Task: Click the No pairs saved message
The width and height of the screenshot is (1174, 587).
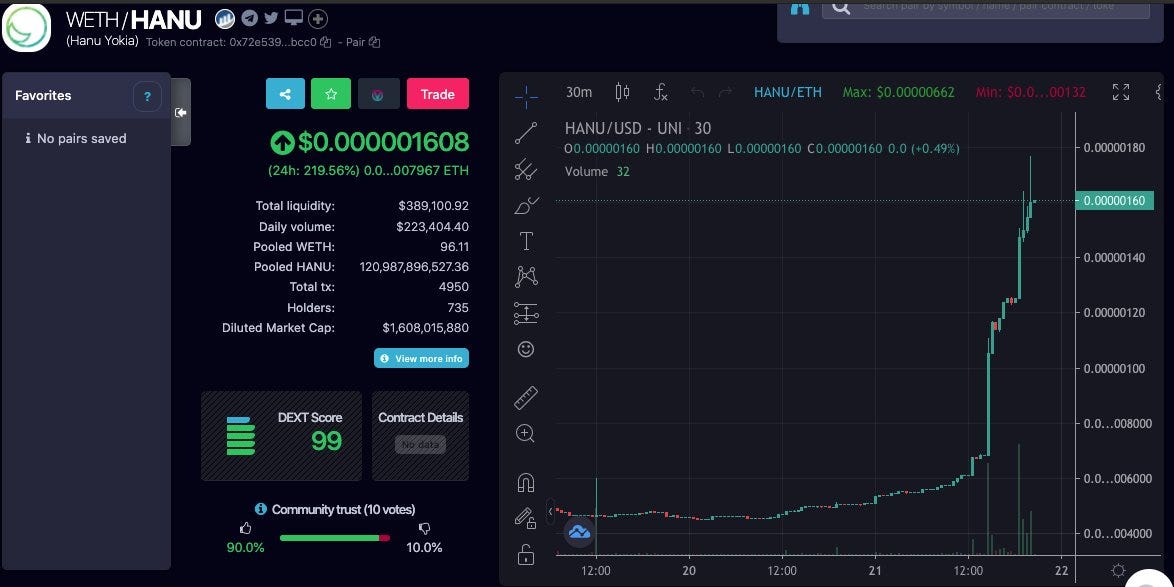Action: (x=76, y=139)
